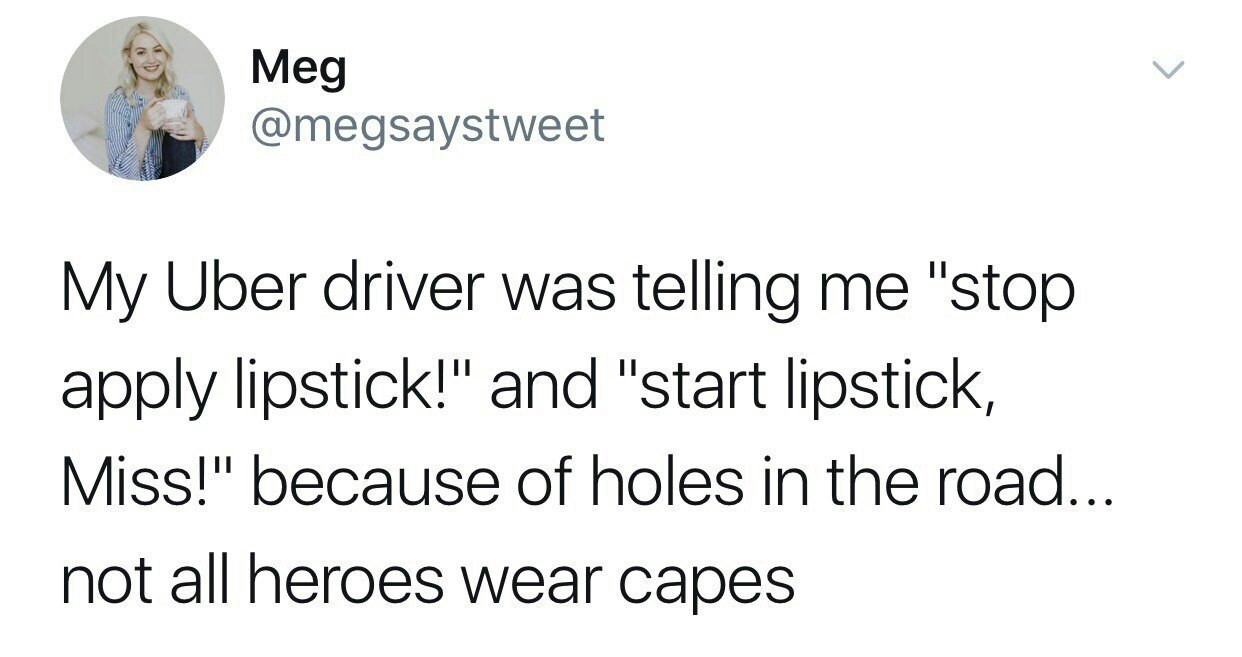Click the word not starting last line
1242x657 pixels.
[104, 580]
